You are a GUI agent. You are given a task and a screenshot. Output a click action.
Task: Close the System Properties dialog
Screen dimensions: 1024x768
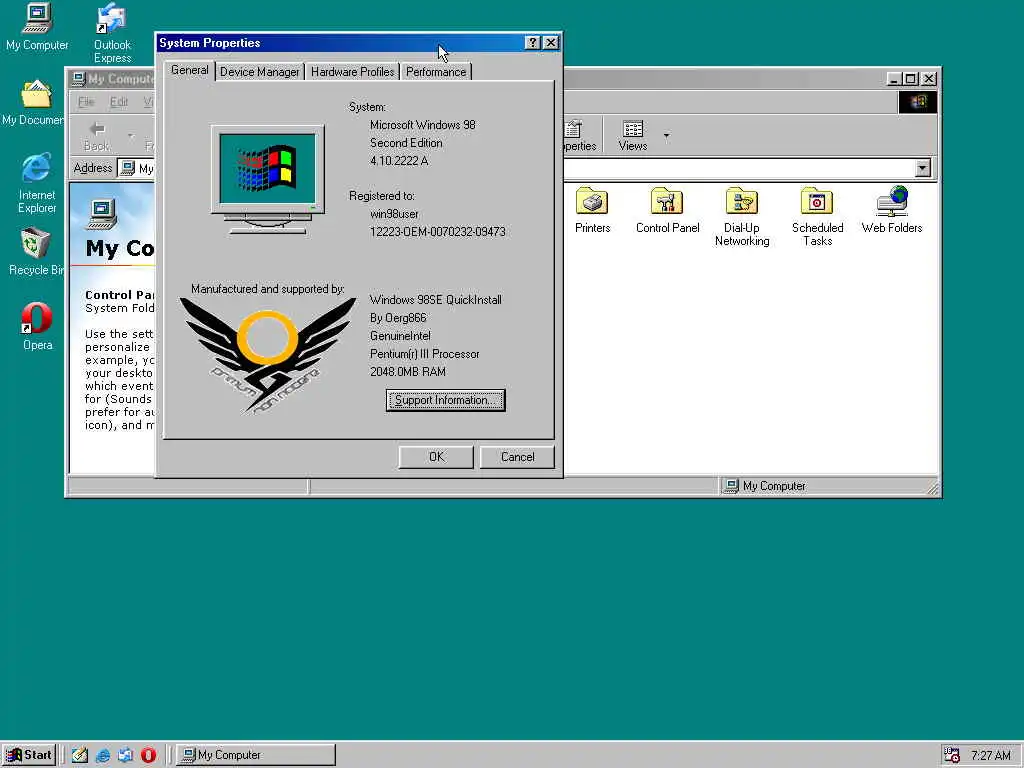click(551, 42)
